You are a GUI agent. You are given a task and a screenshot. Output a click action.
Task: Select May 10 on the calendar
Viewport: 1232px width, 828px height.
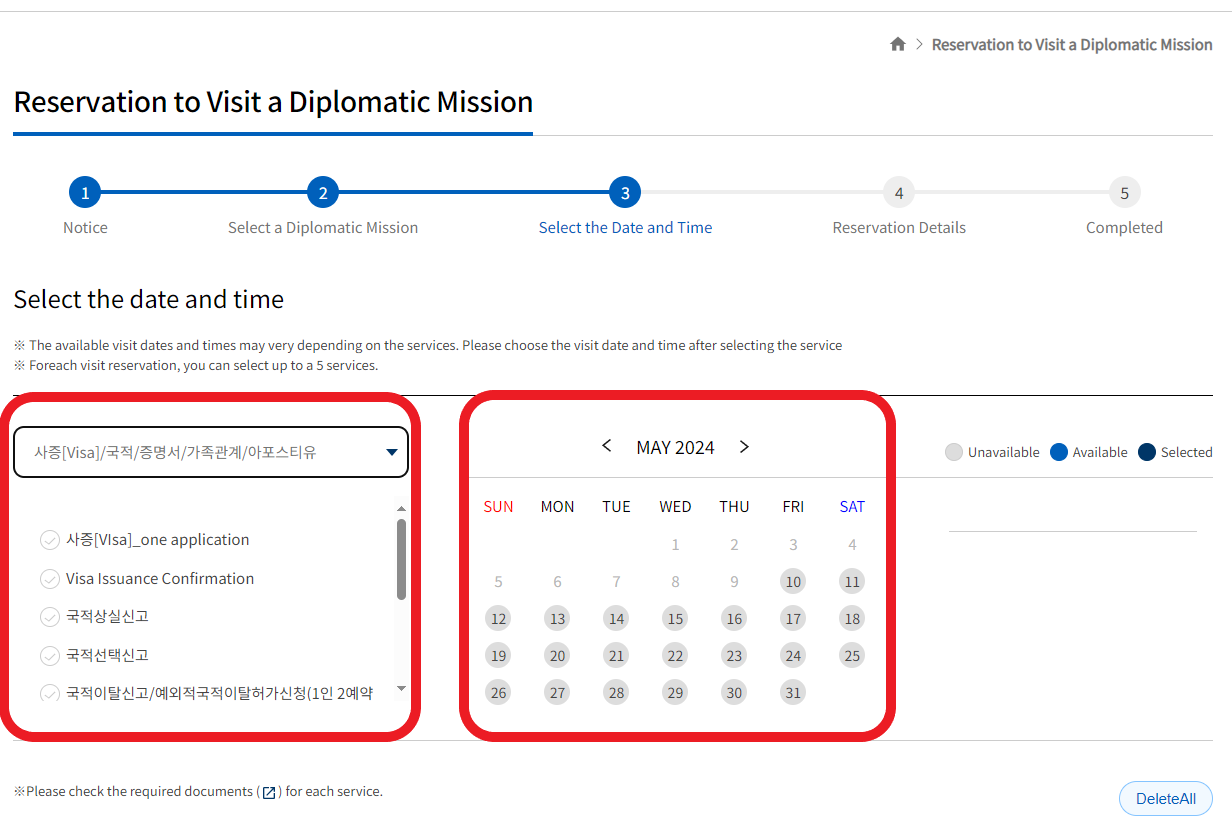(793, 582)
